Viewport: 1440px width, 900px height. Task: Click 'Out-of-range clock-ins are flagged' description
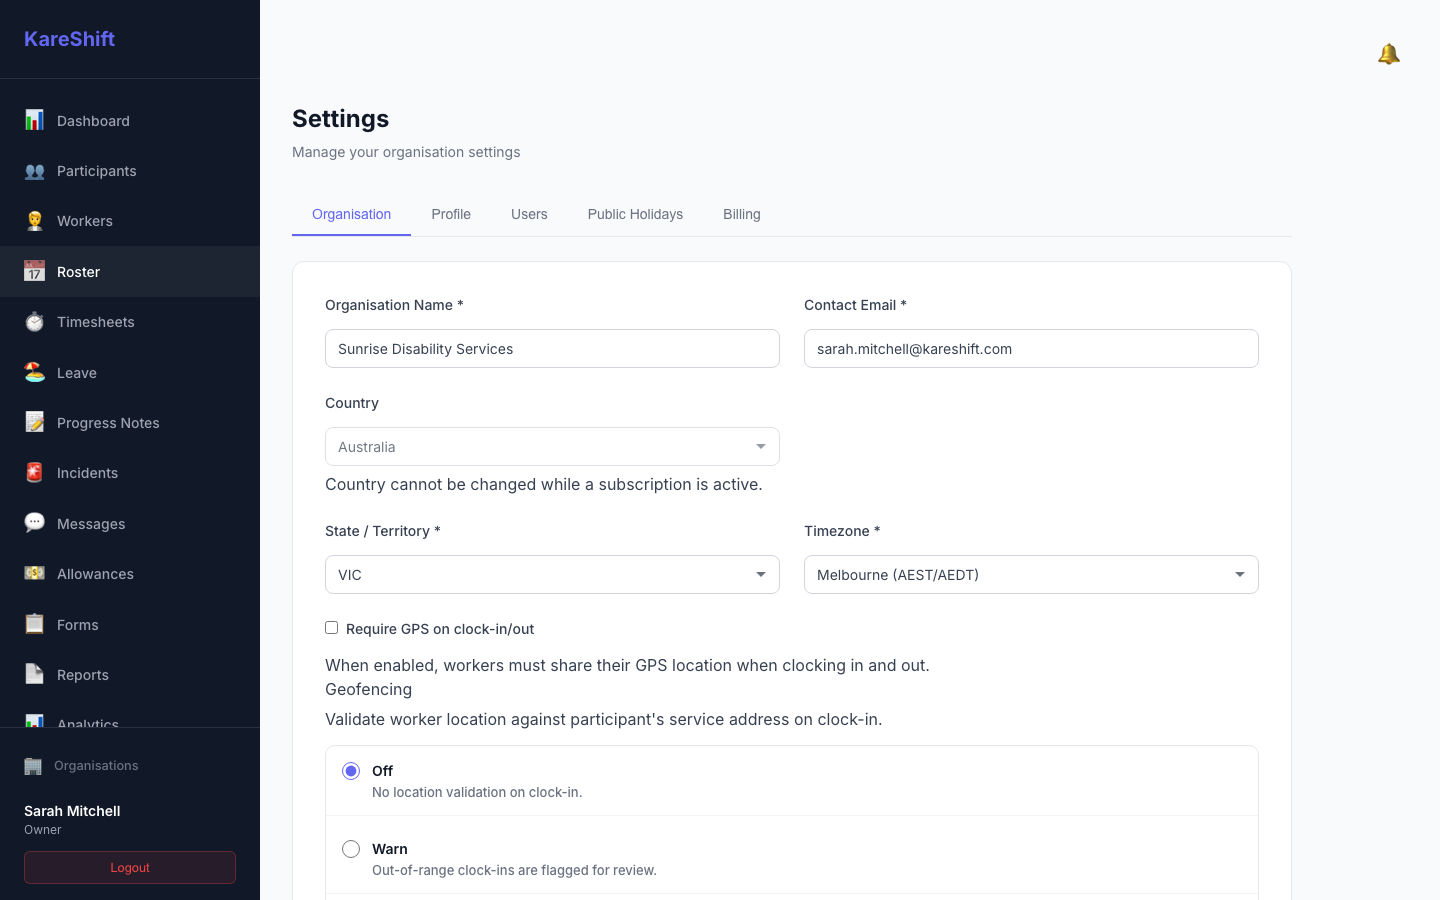[x=514, y=870]
